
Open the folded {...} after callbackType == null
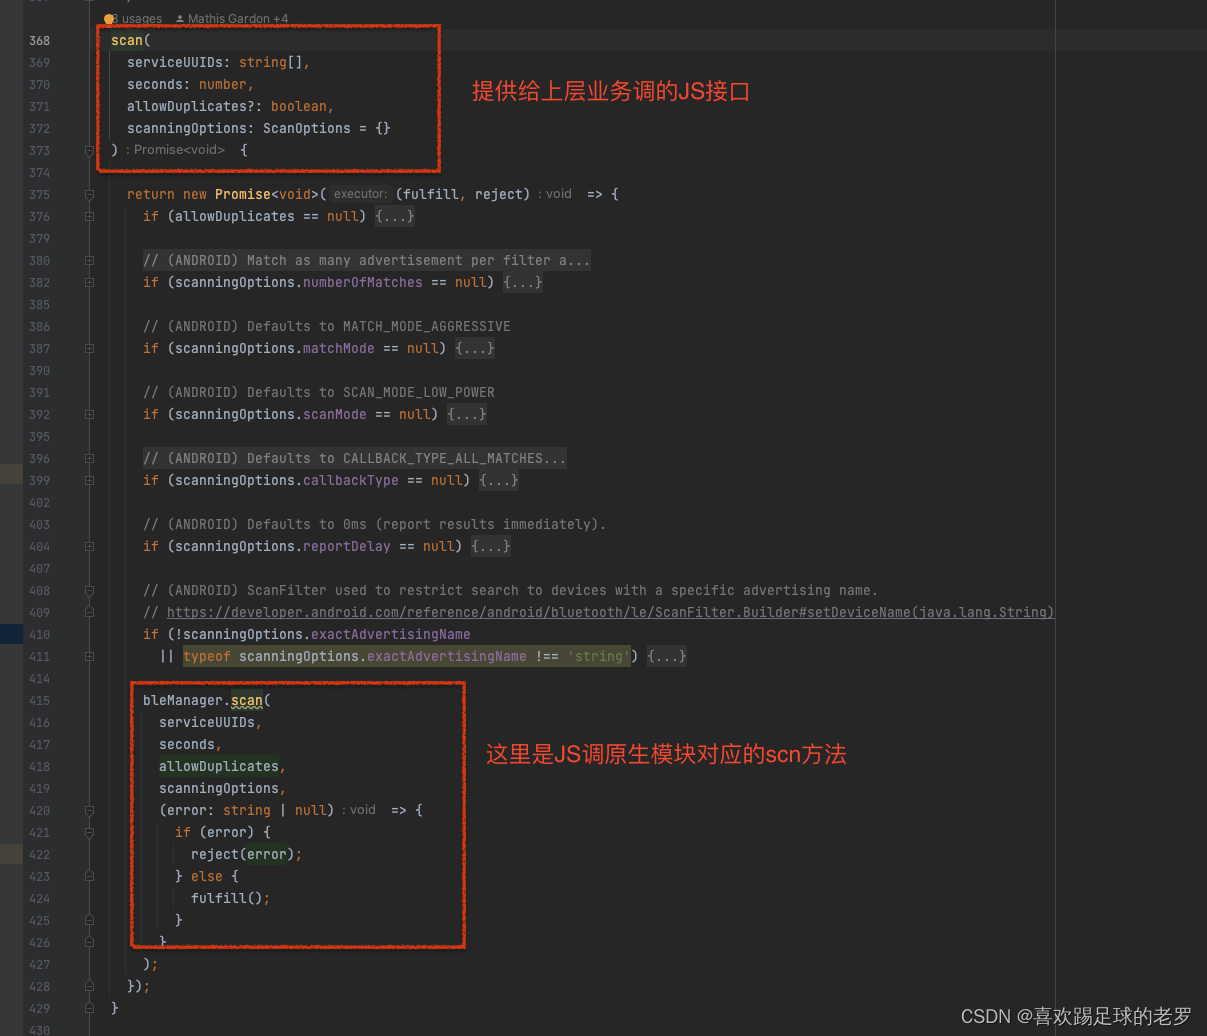[499, 481]
